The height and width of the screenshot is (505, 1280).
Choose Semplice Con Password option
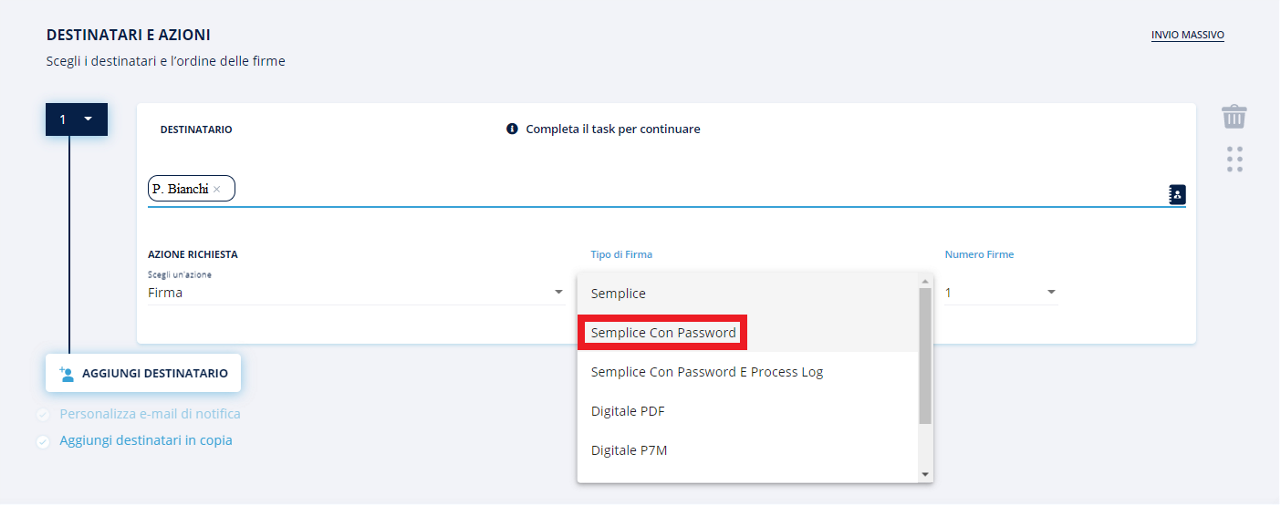(663, 332)
